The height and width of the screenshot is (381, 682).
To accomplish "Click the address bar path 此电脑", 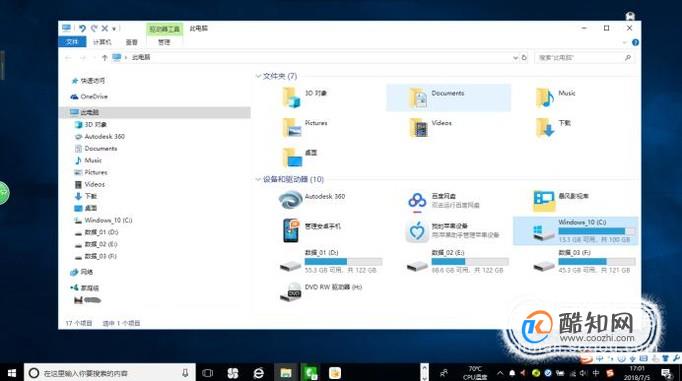I will pos(141,57).
